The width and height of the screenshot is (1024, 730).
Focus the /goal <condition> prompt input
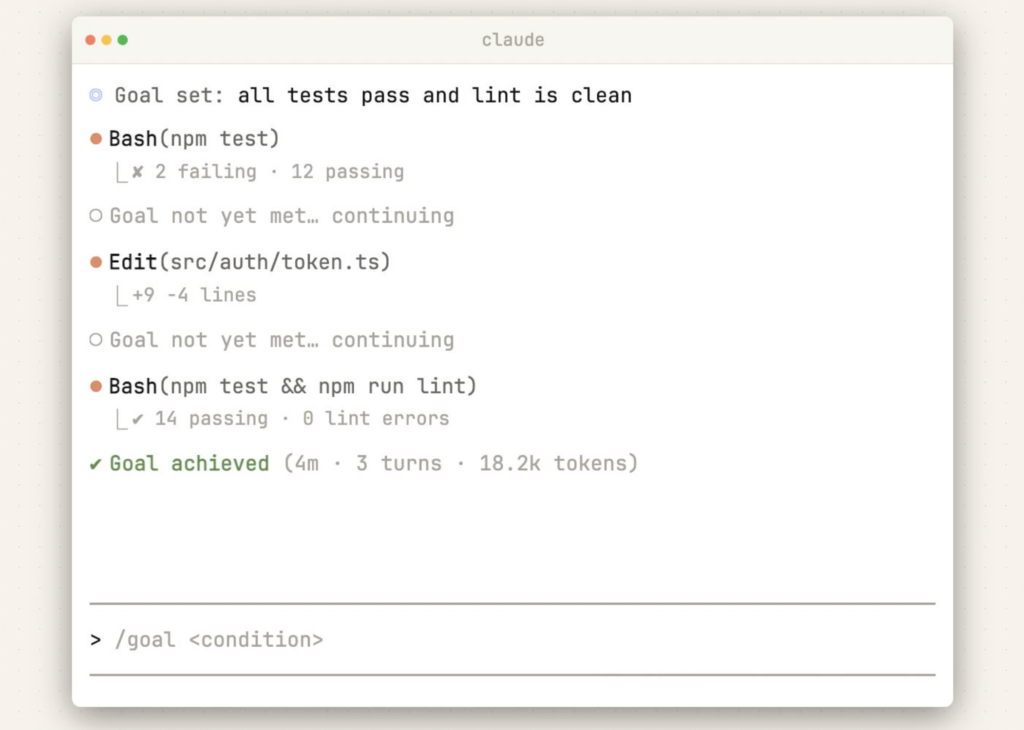(x=512, y=640)
